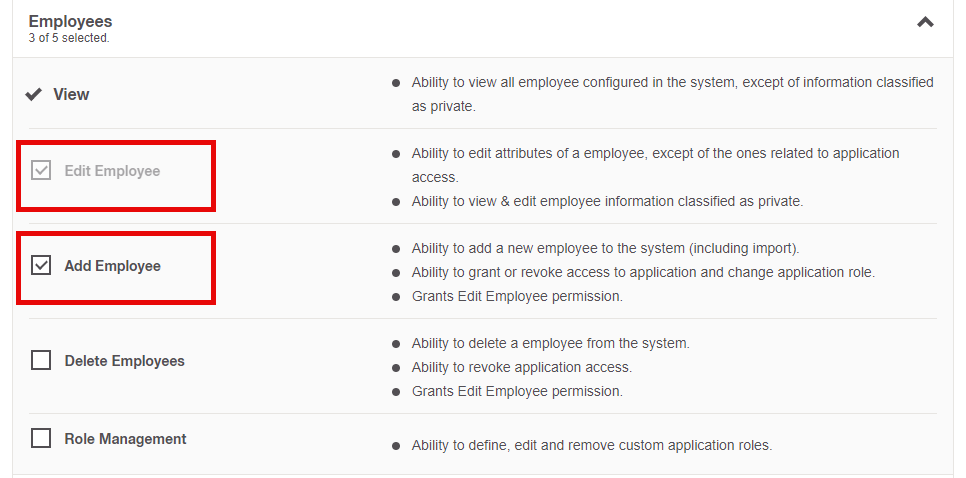
Task: Select the View permission label
Action: (71, 94)
